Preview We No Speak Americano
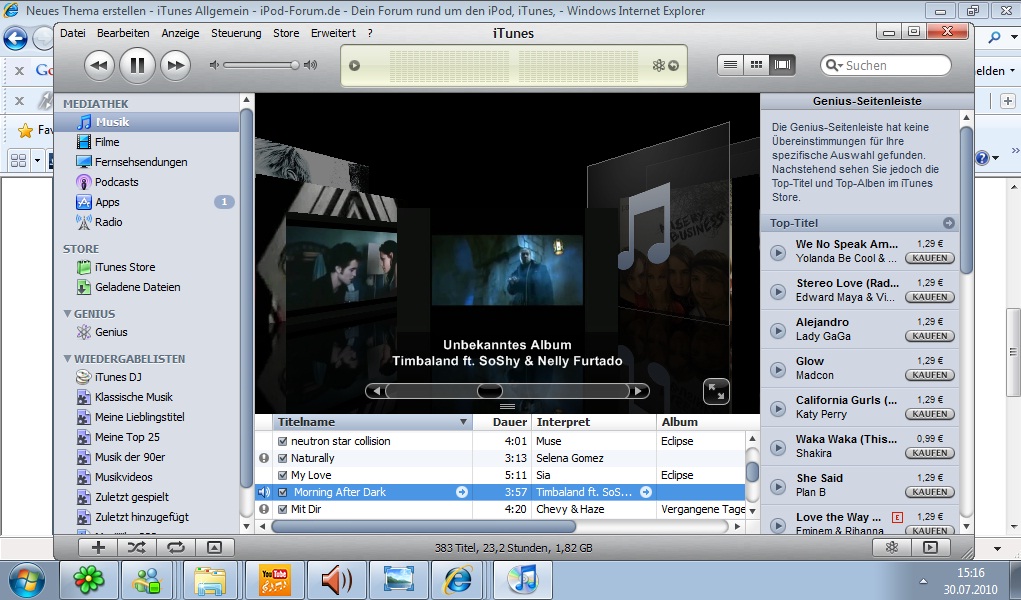The height and width of the screenshot is (600, 1021). (x=778, y=252)
